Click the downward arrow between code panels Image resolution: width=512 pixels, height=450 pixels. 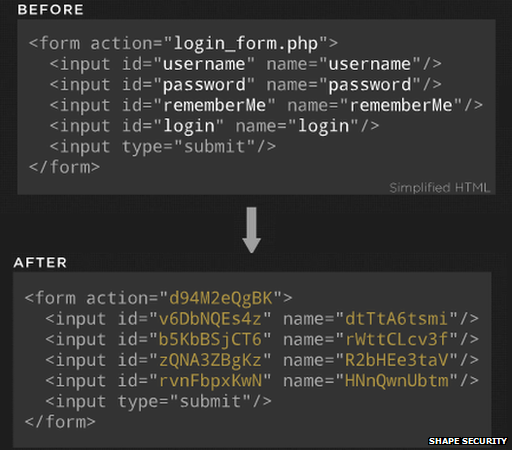pos(251,230)
